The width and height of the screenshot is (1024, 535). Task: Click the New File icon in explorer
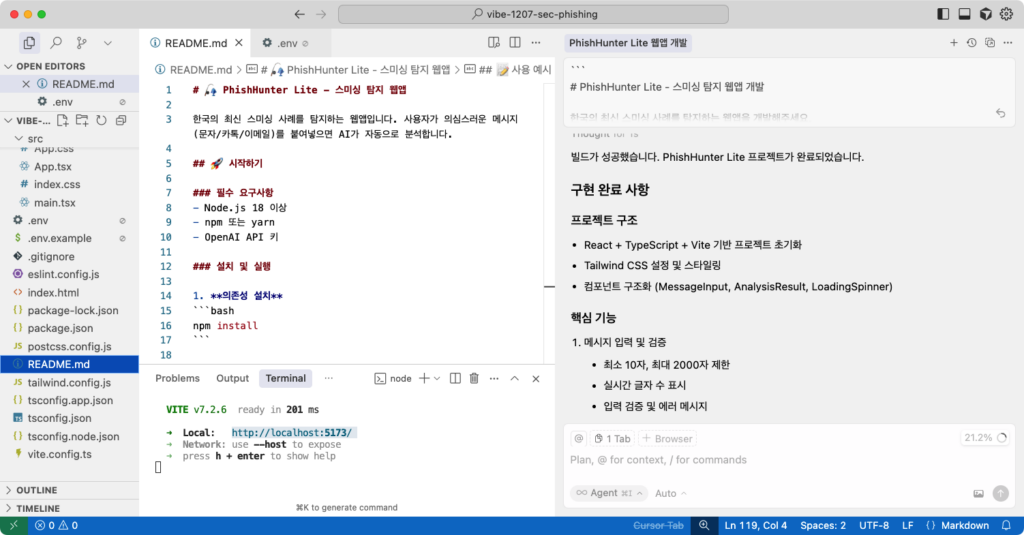pyautogui.click(x=63, y=120)
